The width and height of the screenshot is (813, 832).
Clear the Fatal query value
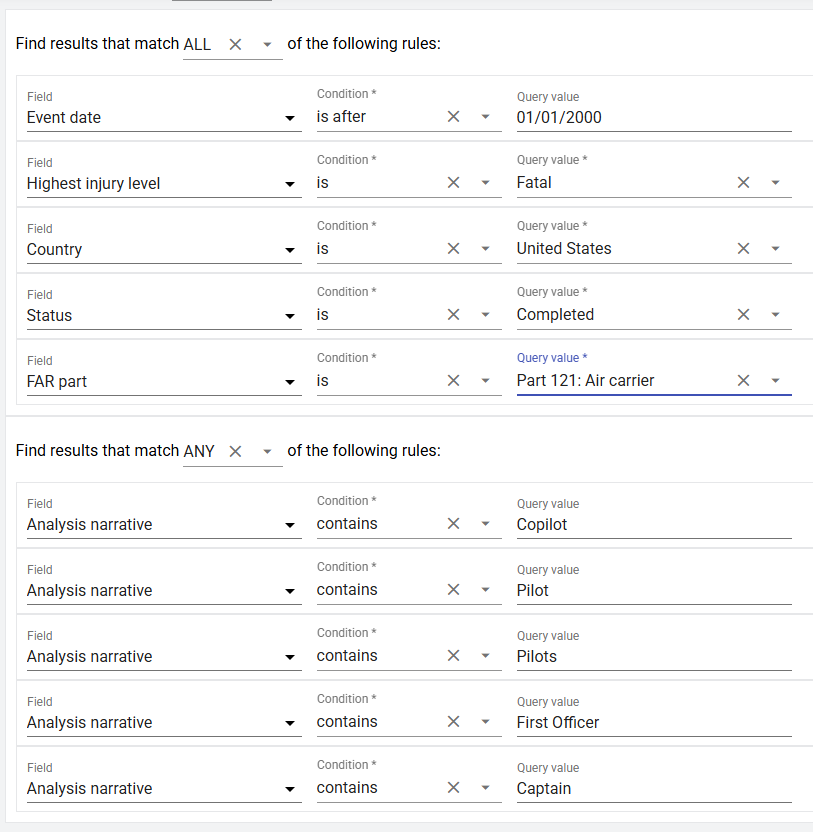[743, 183]
